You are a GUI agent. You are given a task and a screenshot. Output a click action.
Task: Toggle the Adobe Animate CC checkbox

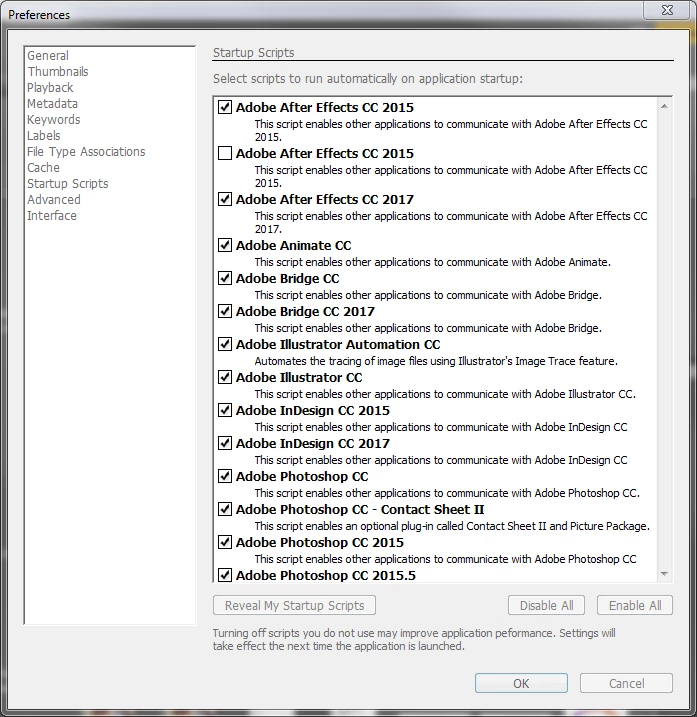(x=225, y=245)
